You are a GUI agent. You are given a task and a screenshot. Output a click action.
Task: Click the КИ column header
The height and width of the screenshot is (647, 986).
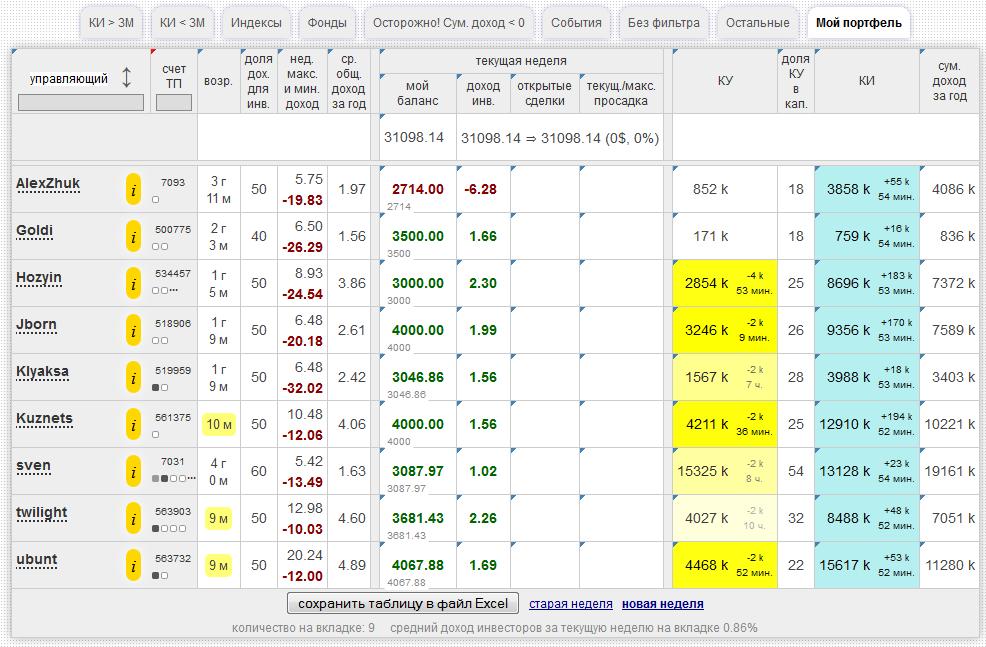tap(867, 81)
